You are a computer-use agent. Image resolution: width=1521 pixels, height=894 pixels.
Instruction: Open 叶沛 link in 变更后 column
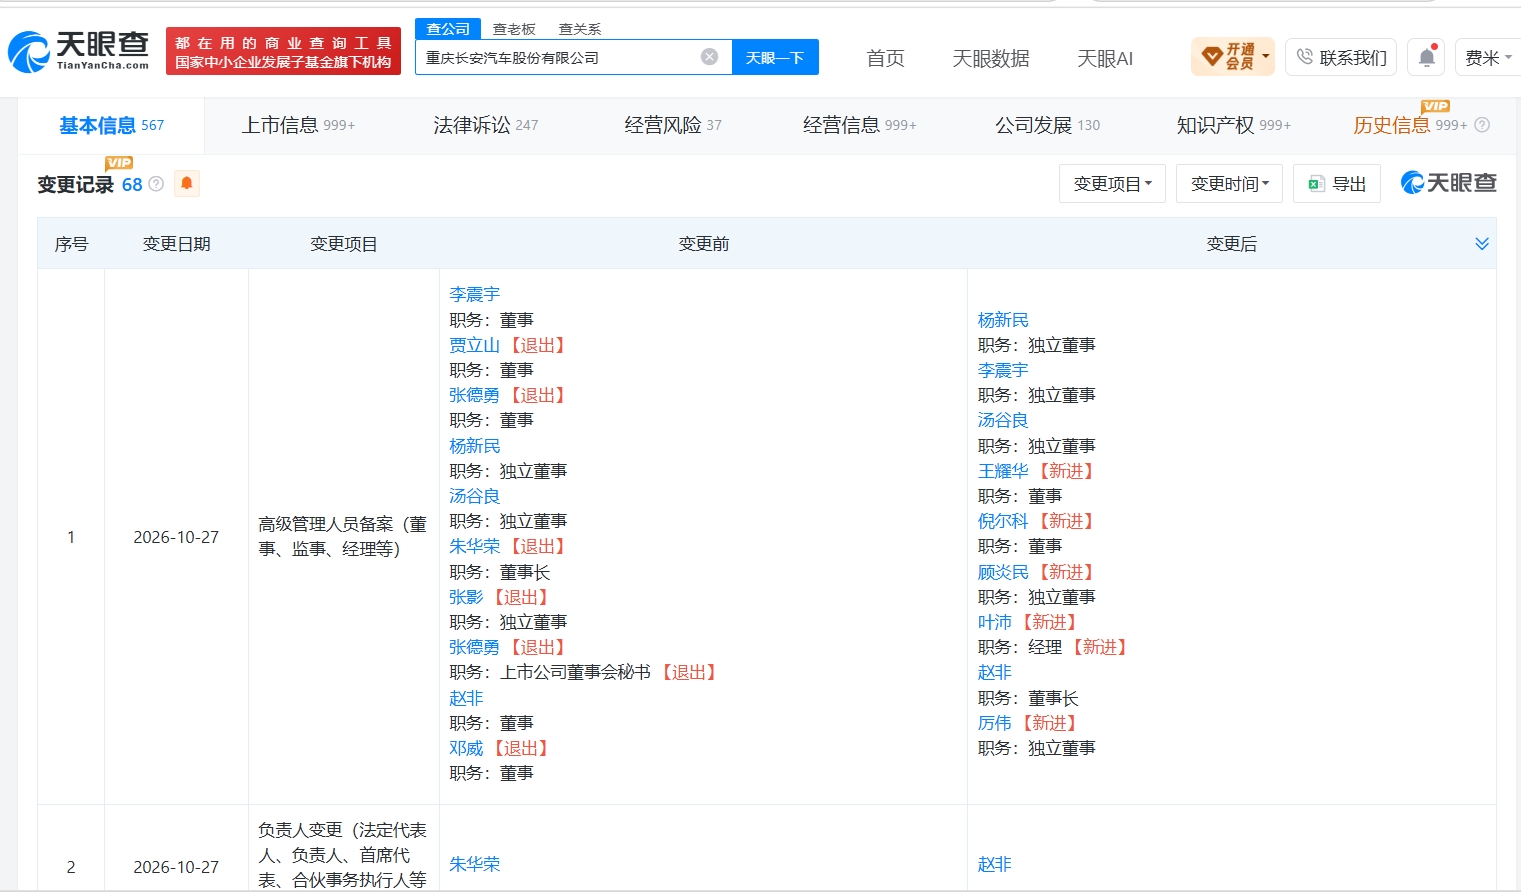[995, 622]
